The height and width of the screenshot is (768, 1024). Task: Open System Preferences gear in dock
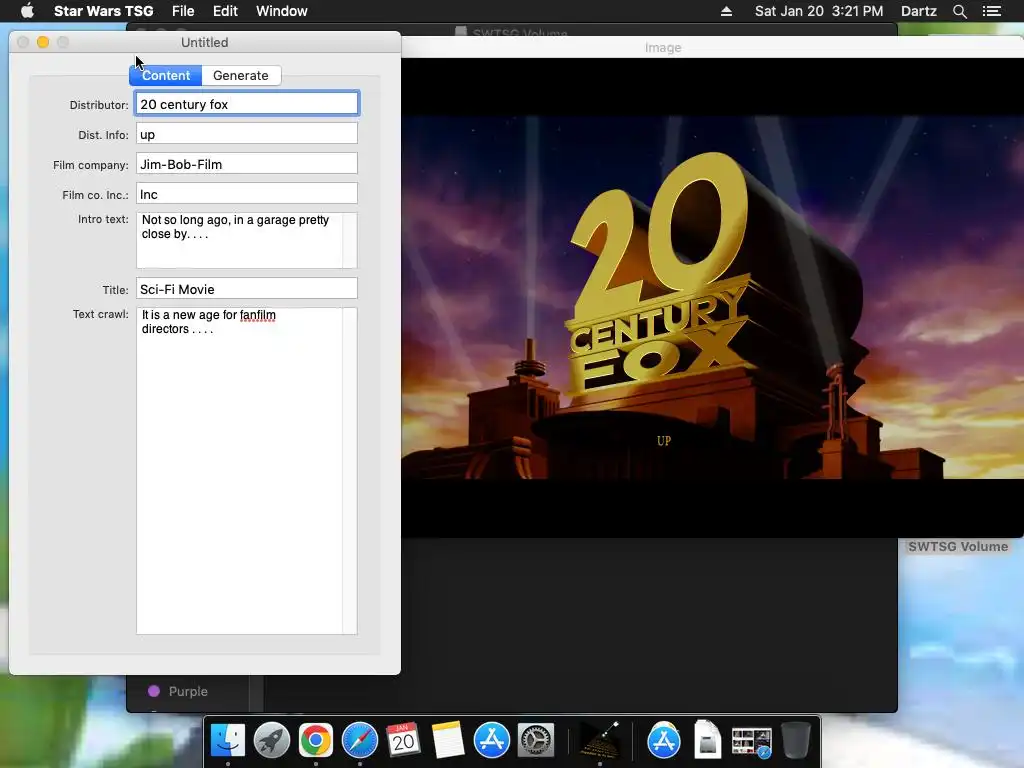click(536, 741)
